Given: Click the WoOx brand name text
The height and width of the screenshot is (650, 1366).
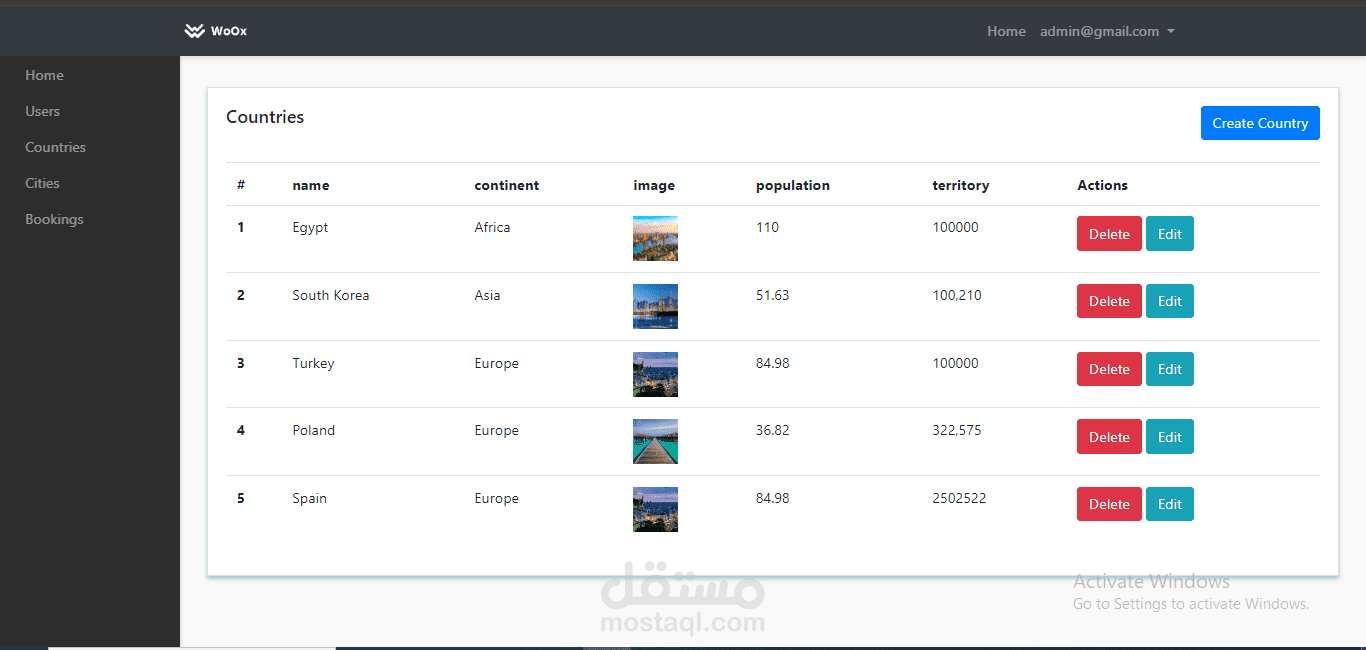Looking at the screenshot, I should pos(229,31).
